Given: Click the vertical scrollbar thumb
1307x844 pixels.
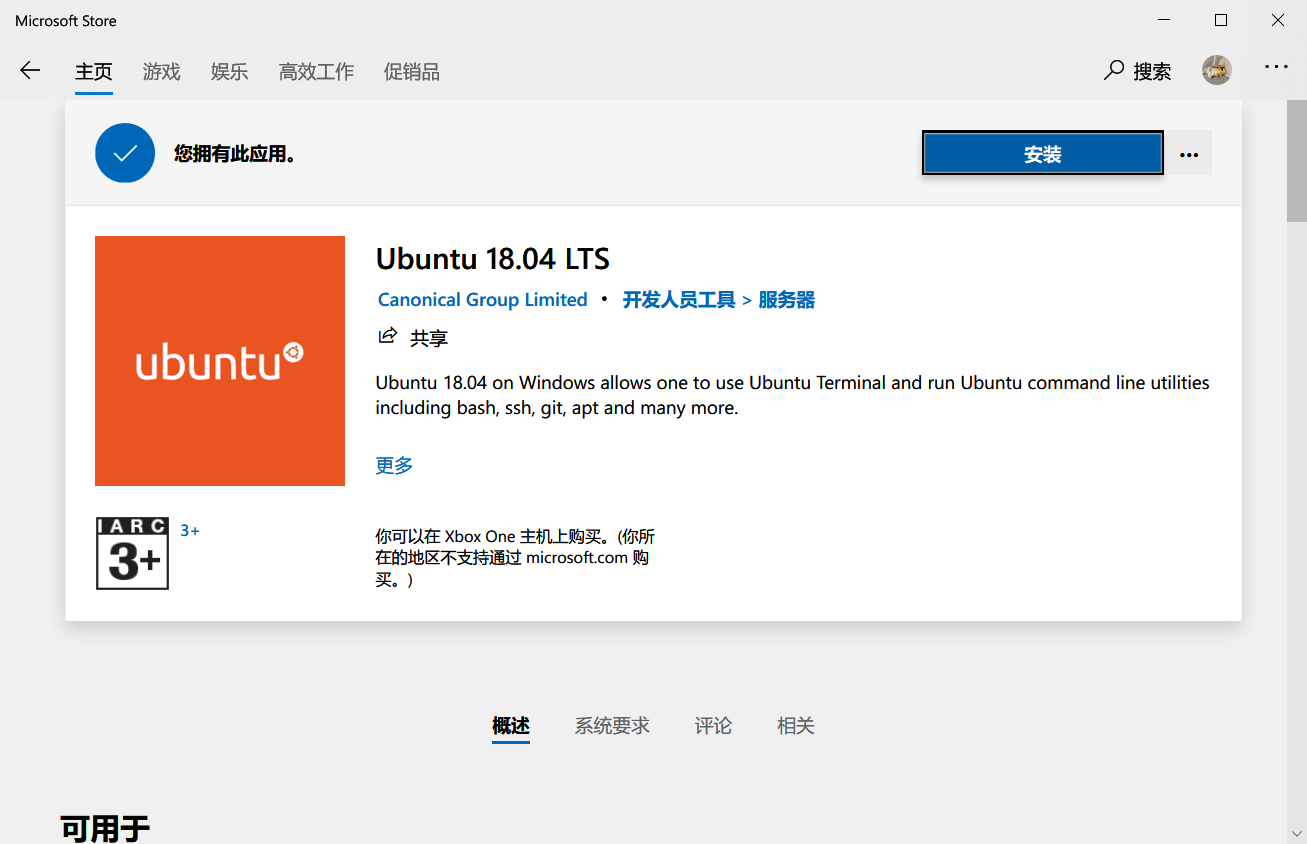Looking at the screenshot, I should pos(1296,160).
